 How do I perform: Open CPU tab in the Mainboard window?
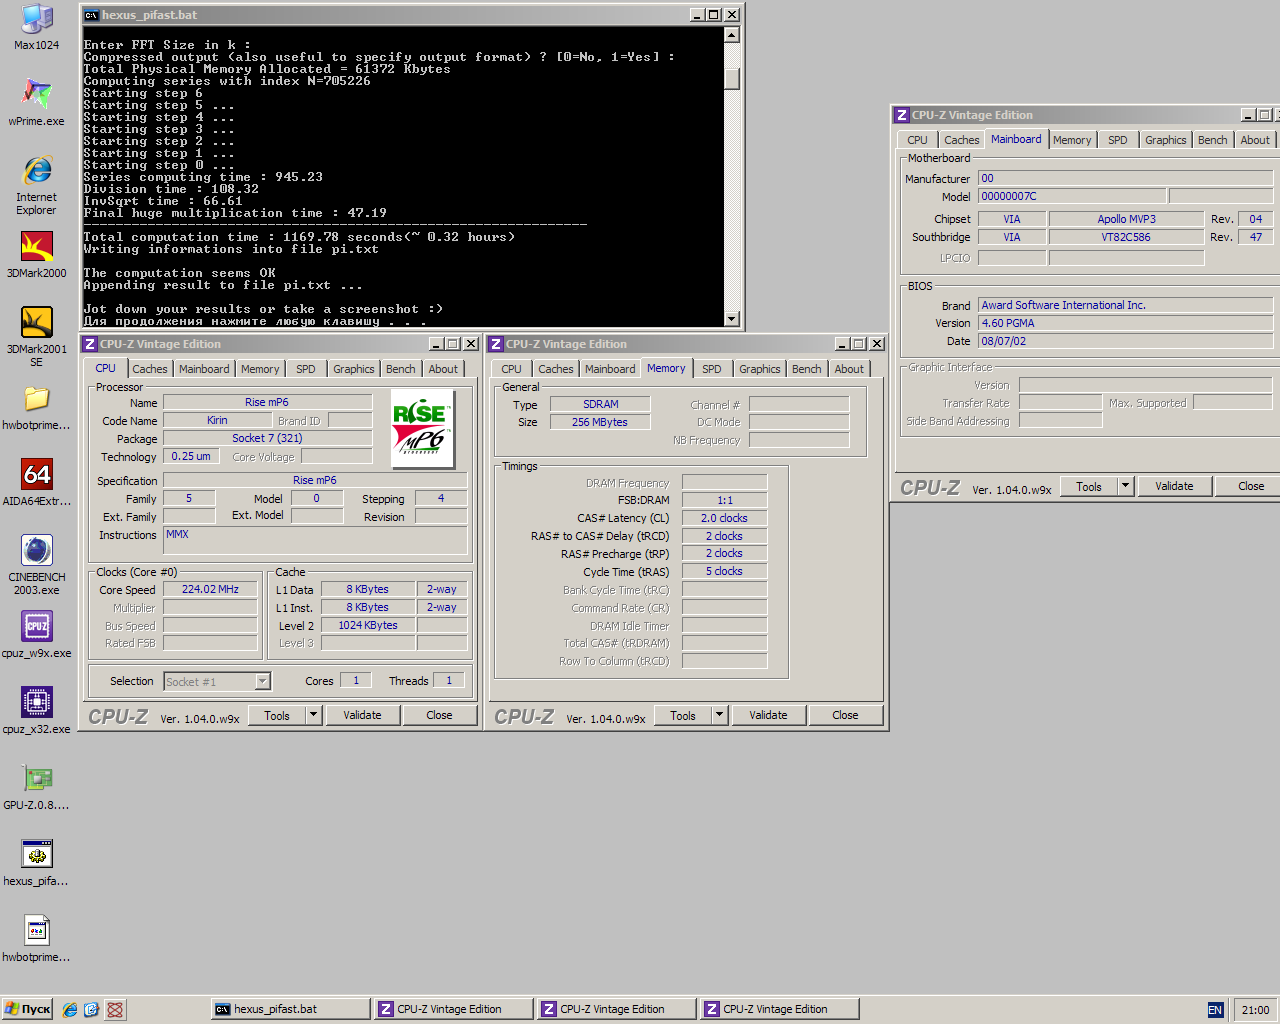(918, 140)
